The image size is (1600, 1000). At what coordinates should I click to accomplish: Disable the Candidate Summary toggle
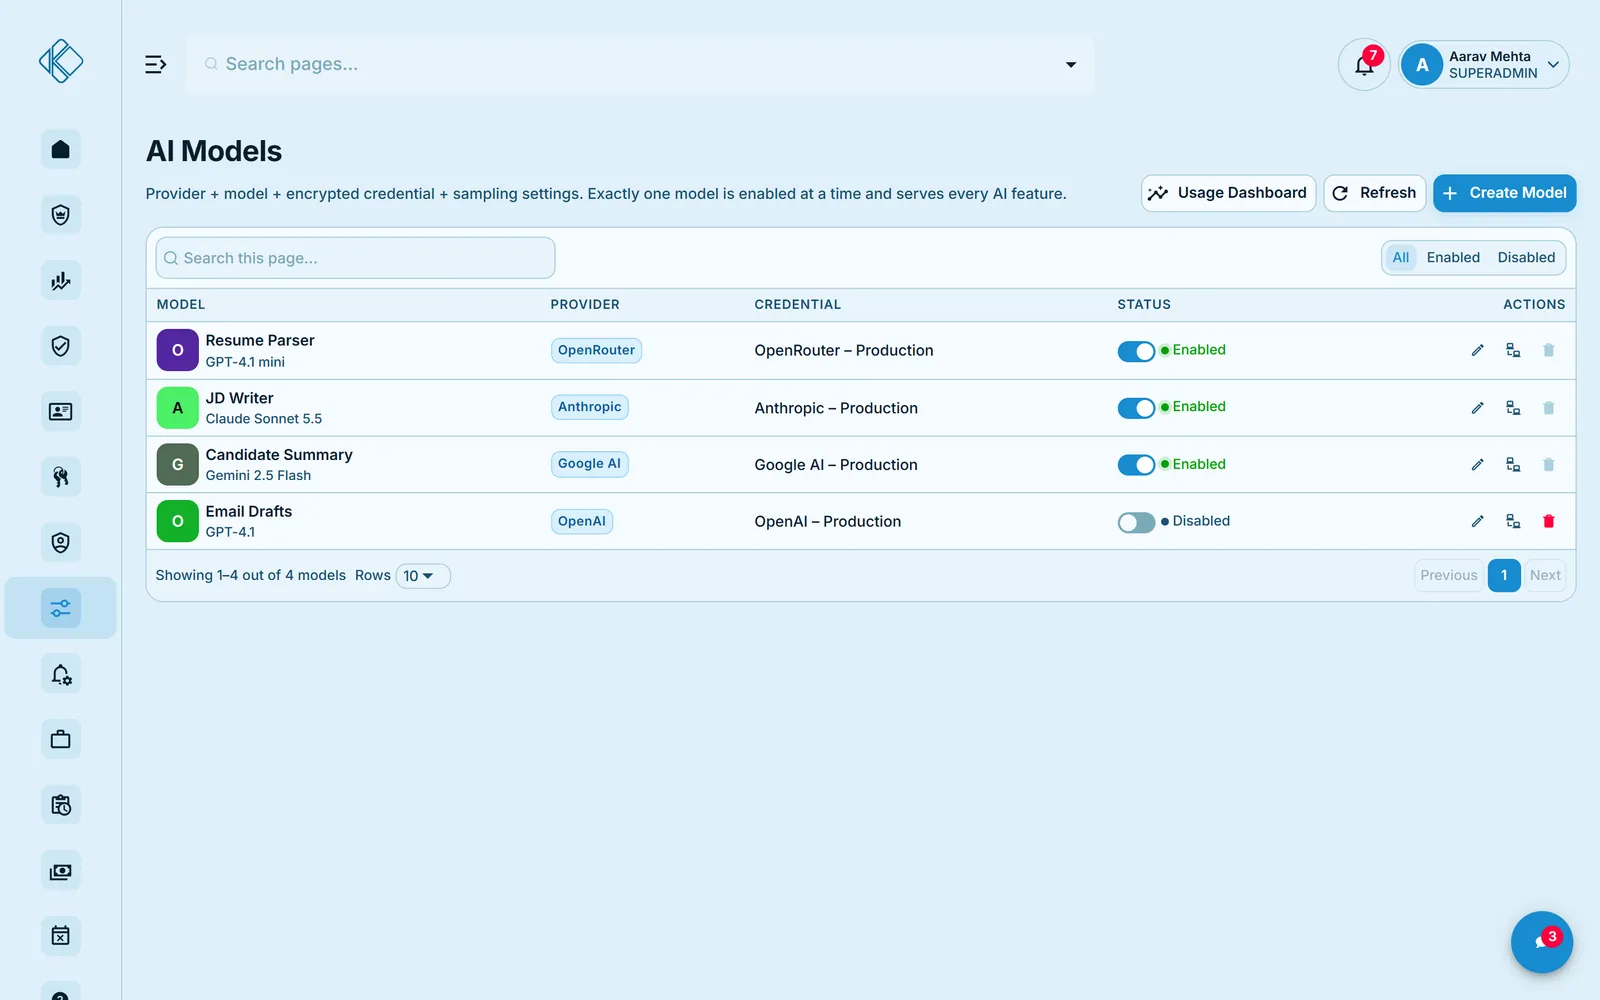click(x=1136, y=465)
